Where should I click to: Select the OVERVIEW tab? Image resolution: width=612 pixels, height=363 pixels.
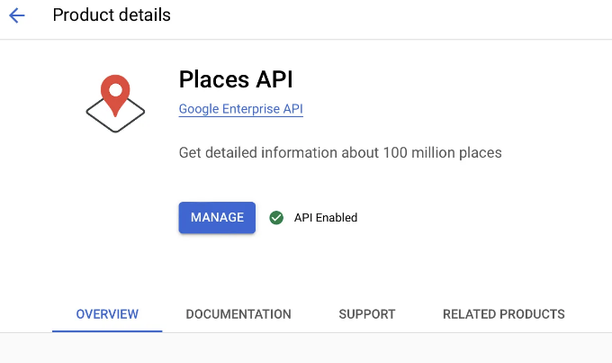click(107, 314)
